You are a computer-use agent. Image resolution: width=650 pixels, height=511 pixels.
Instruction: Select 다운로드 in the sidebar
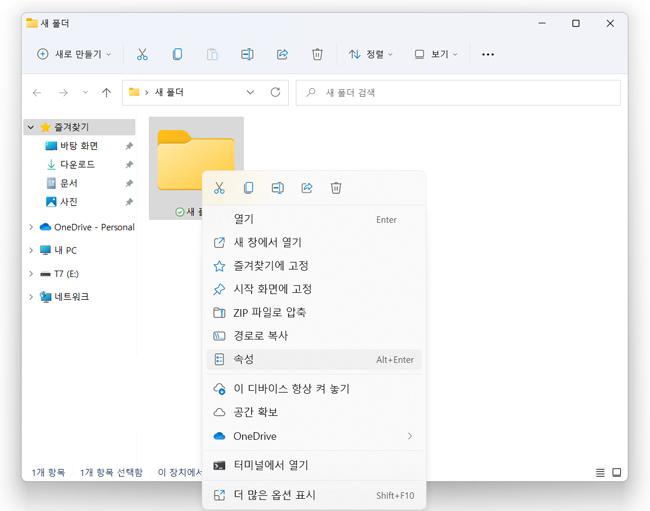(78, 165)
